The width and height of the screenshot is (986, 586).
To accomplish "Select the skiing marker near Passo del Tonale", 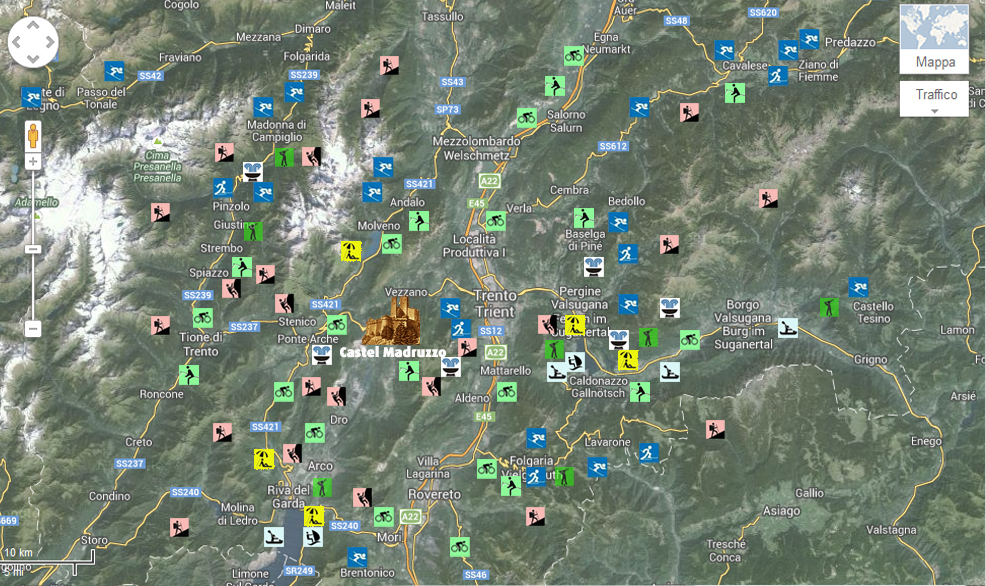I will coord(116,71).
